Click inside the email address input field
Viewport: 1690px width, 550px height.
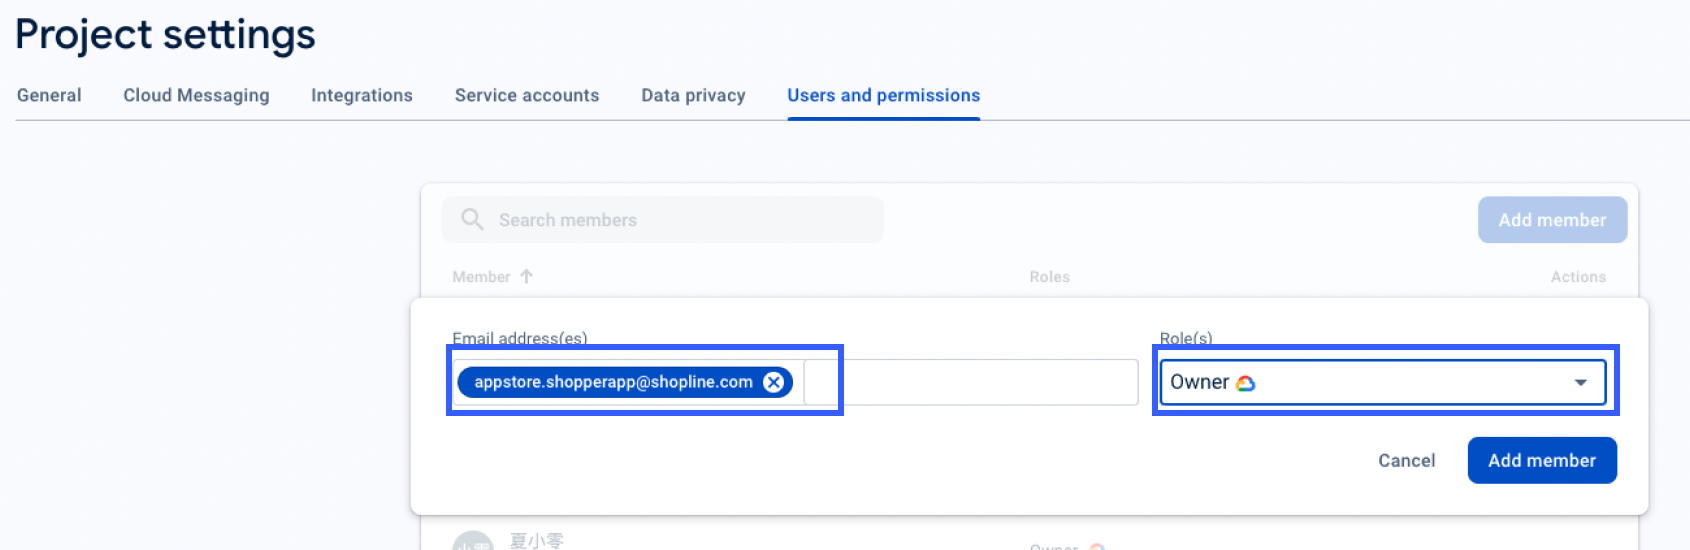pyautogui.click(x=970, y=382)
